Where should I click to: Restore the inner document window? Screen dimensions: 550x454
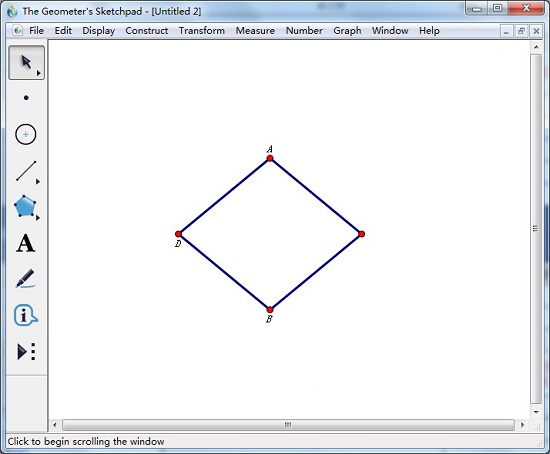(x=521, y=31)
